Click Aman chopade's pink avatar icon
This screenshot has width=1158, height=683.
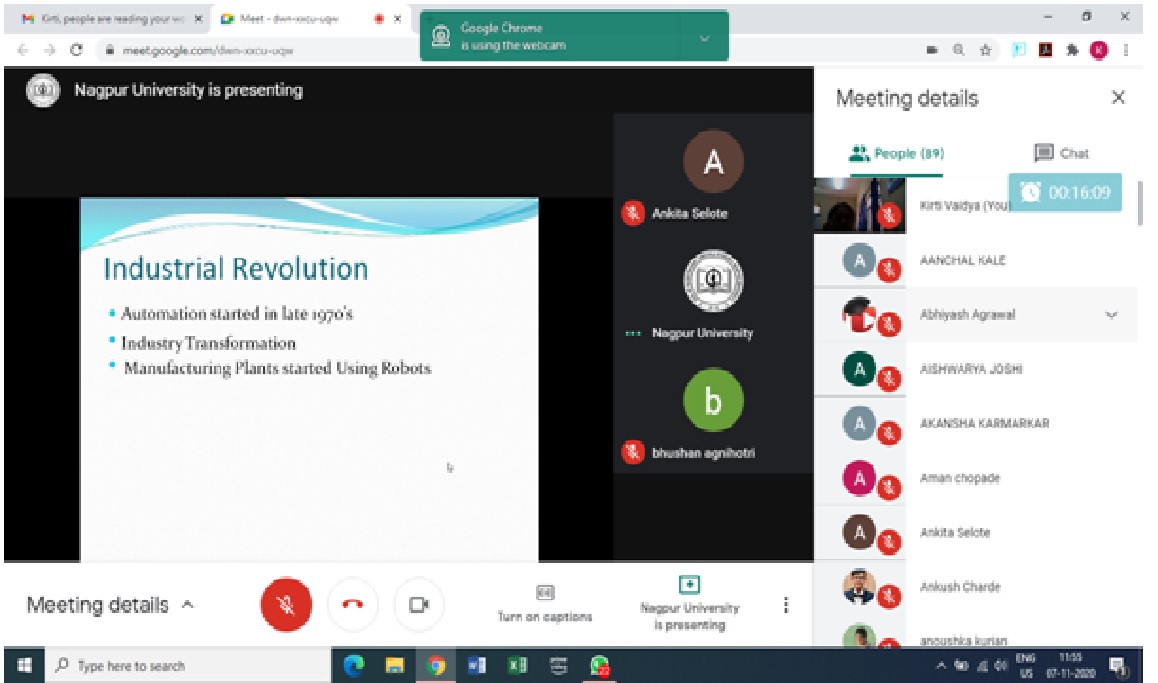click(859, 478)
